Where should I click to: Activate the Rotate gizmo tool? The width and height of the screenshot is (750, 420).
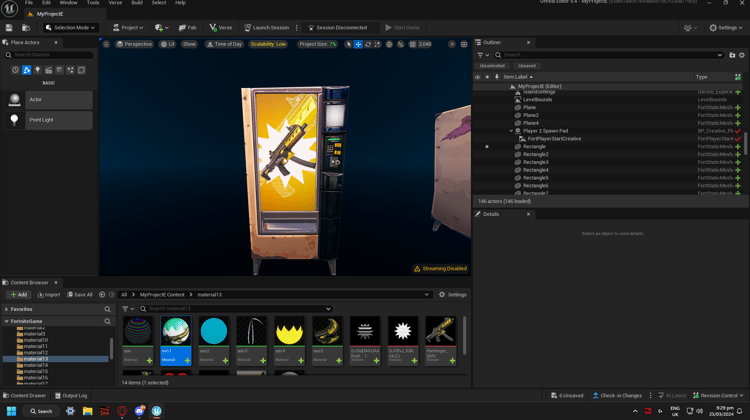coord(368,44)
